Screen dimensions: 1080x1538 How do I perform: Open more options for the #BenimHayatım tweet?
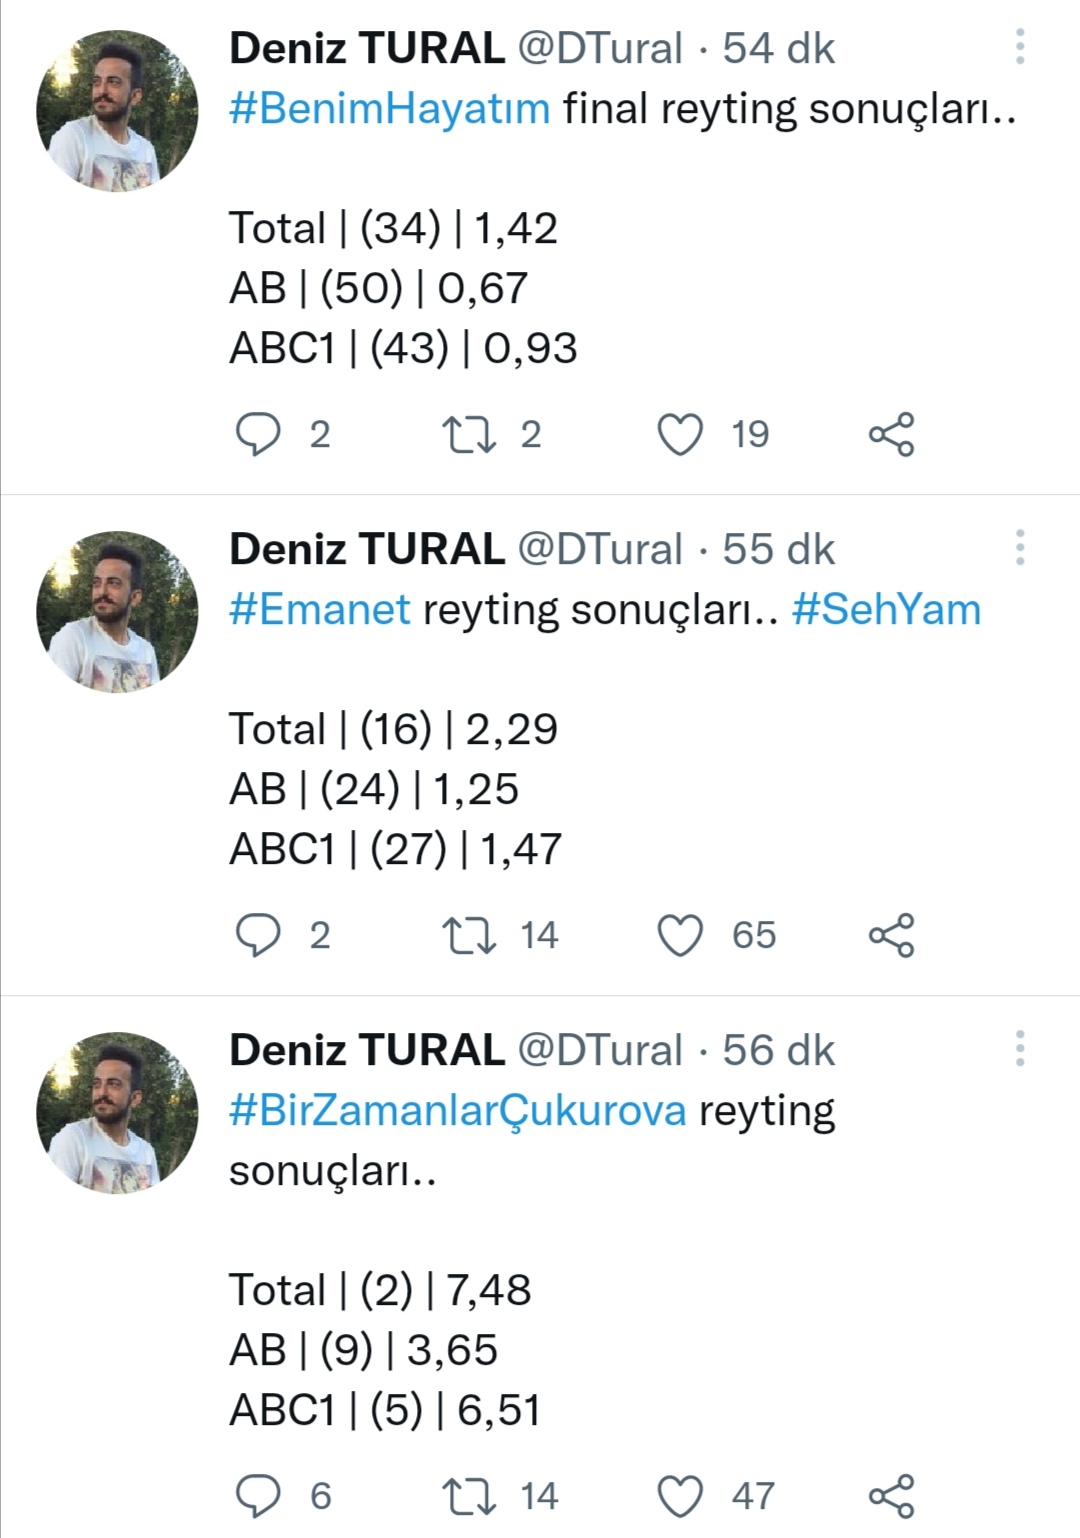coord(1019,47)
